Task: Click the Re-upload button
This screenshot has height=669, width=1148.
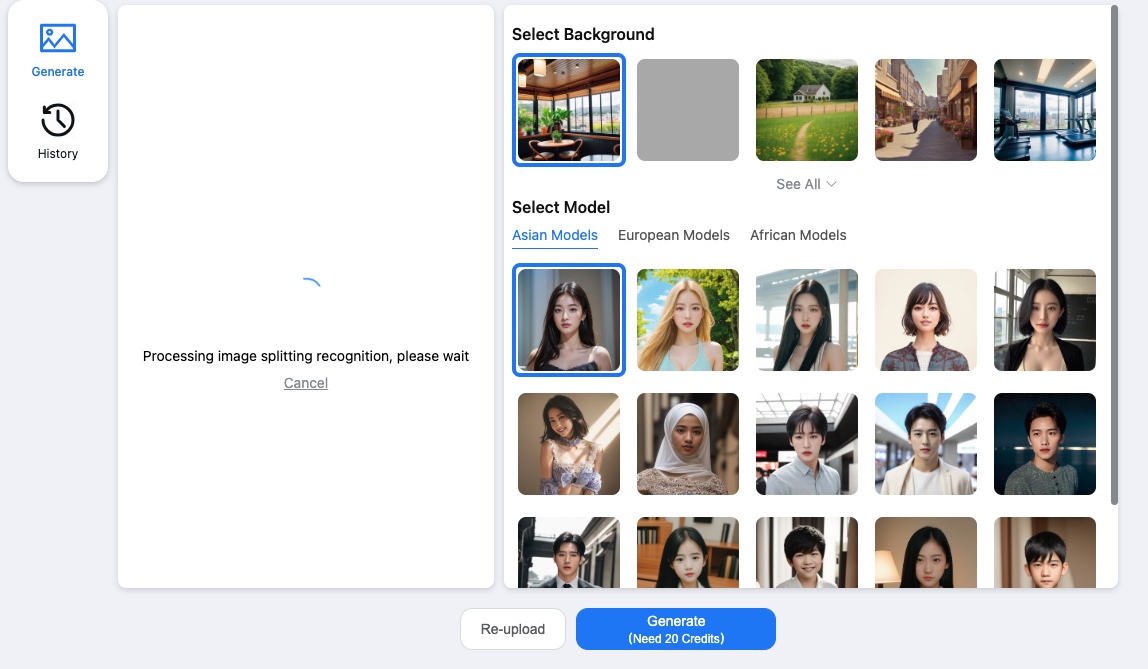Action: (512, 629)
